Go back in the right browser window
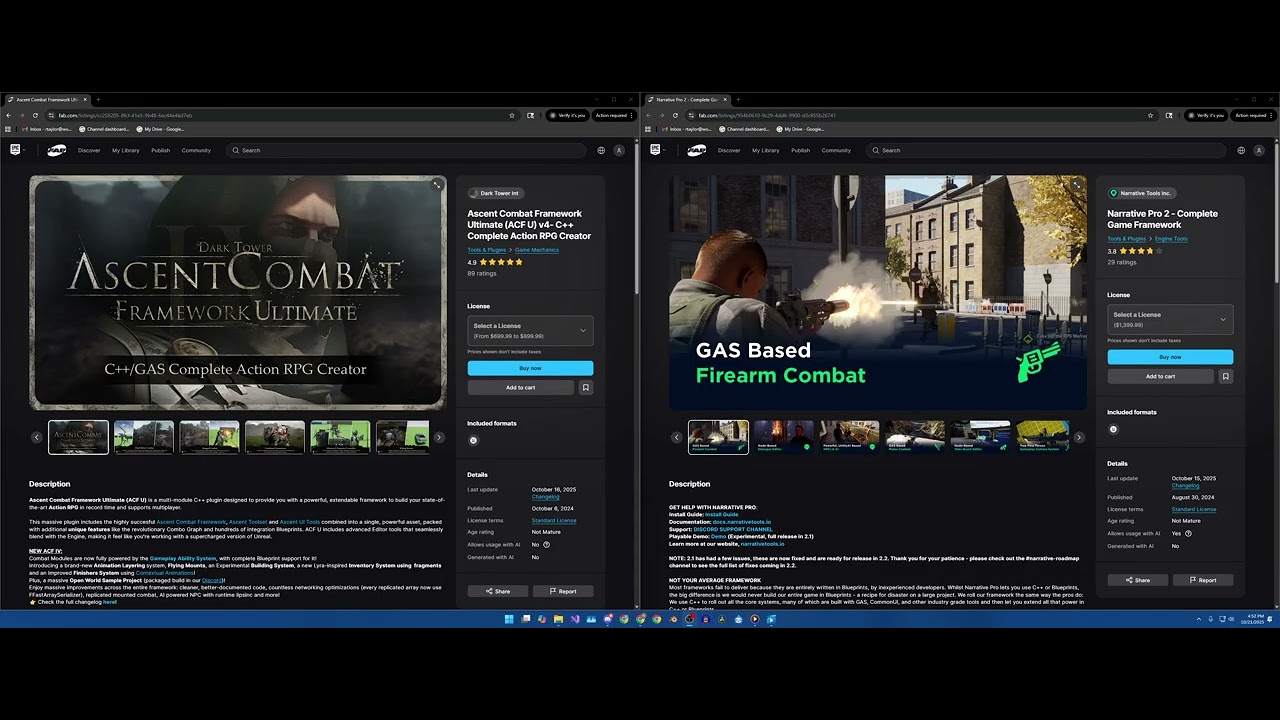The image size is (1280, 720). point(649,115)
